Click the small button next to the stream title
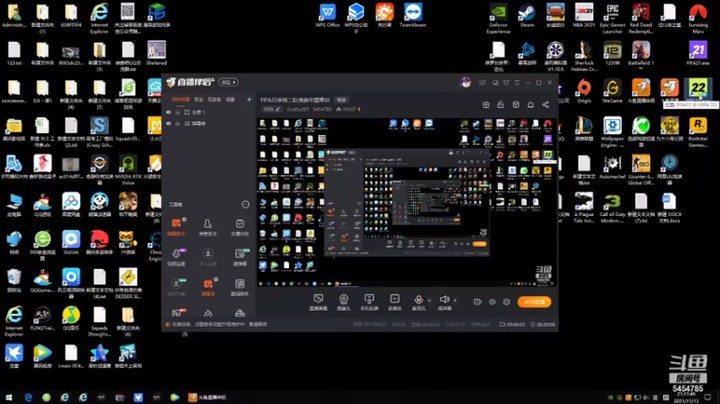 [341, 100]
